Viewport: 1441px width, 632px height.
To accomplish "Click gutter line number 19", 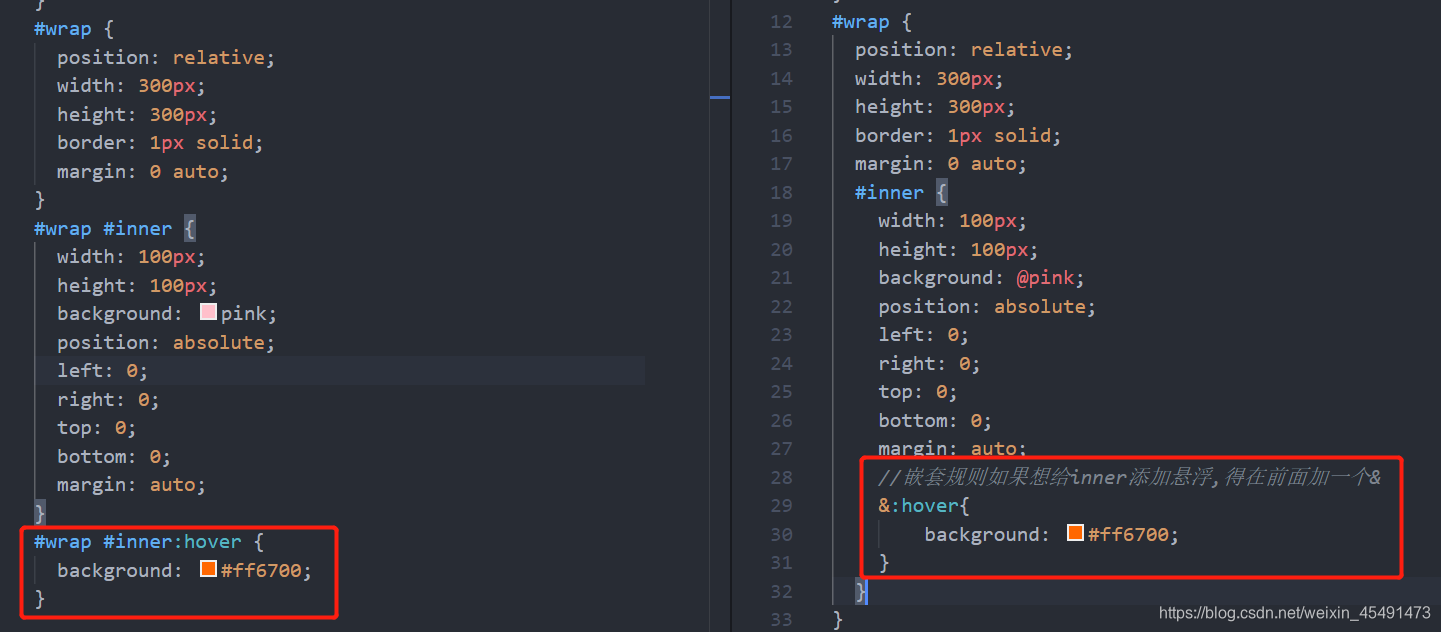I will click(782, 220).
